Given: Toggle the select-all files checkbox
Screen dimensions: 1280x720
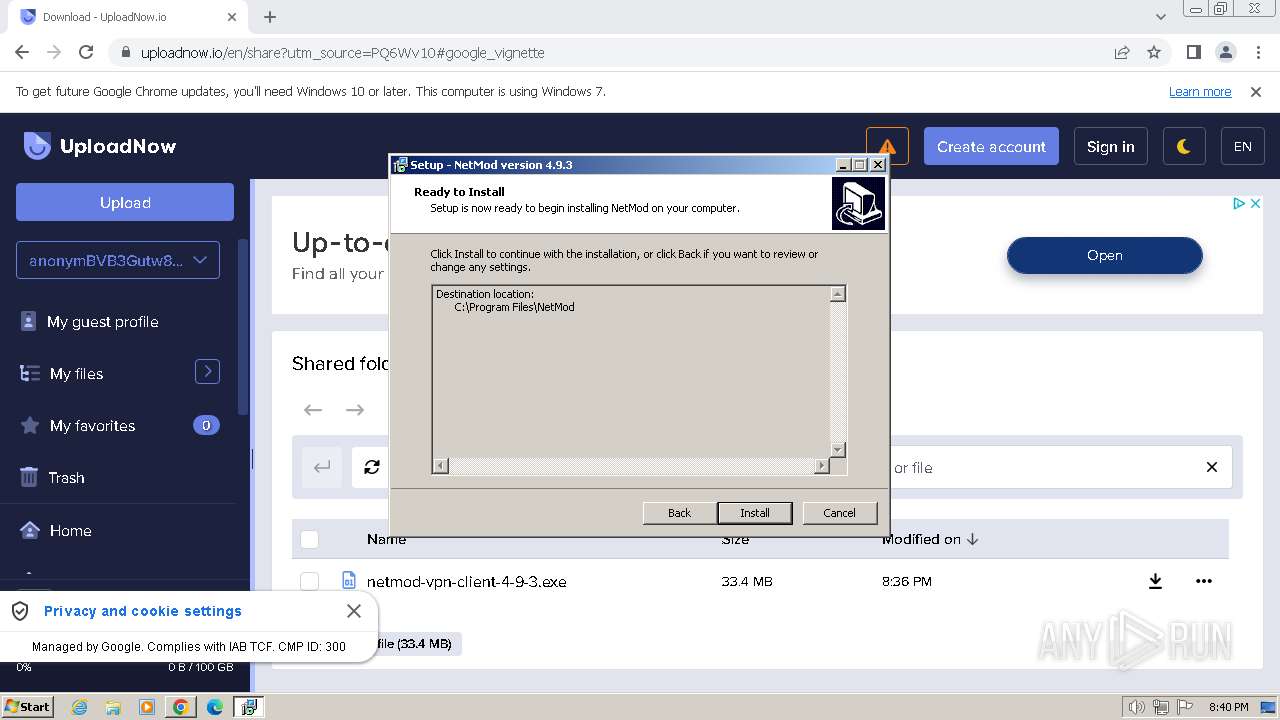Looking at the screenshot, I should click(310, 540).
